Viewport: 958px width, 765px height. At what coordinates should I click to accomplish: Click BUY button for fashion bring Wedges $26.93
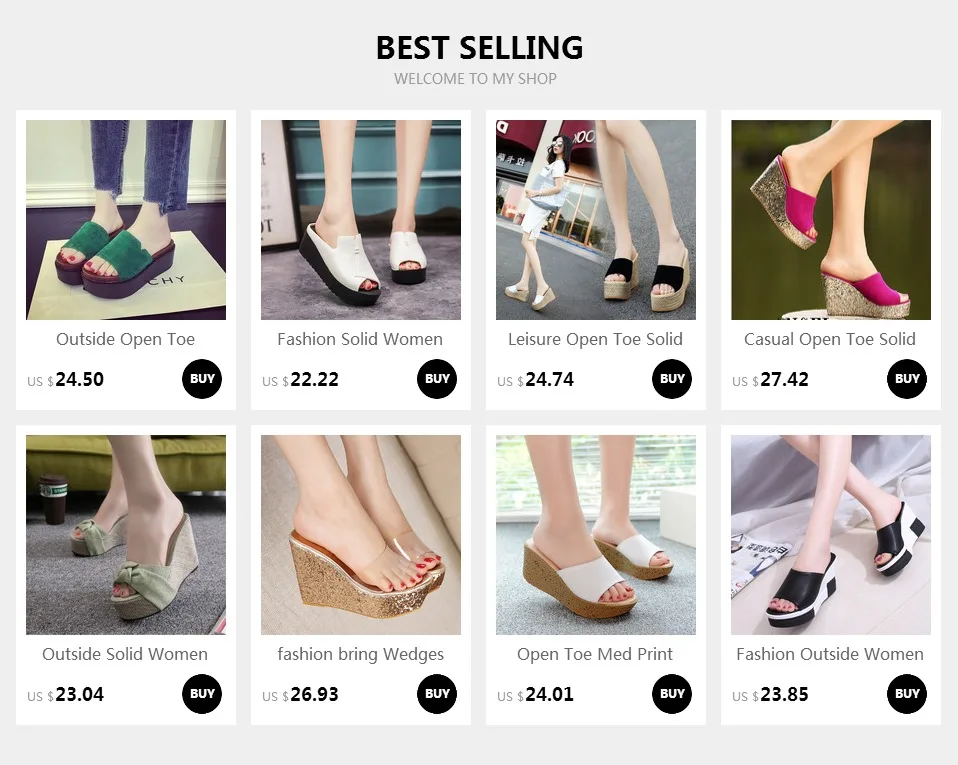pos(437,694)
